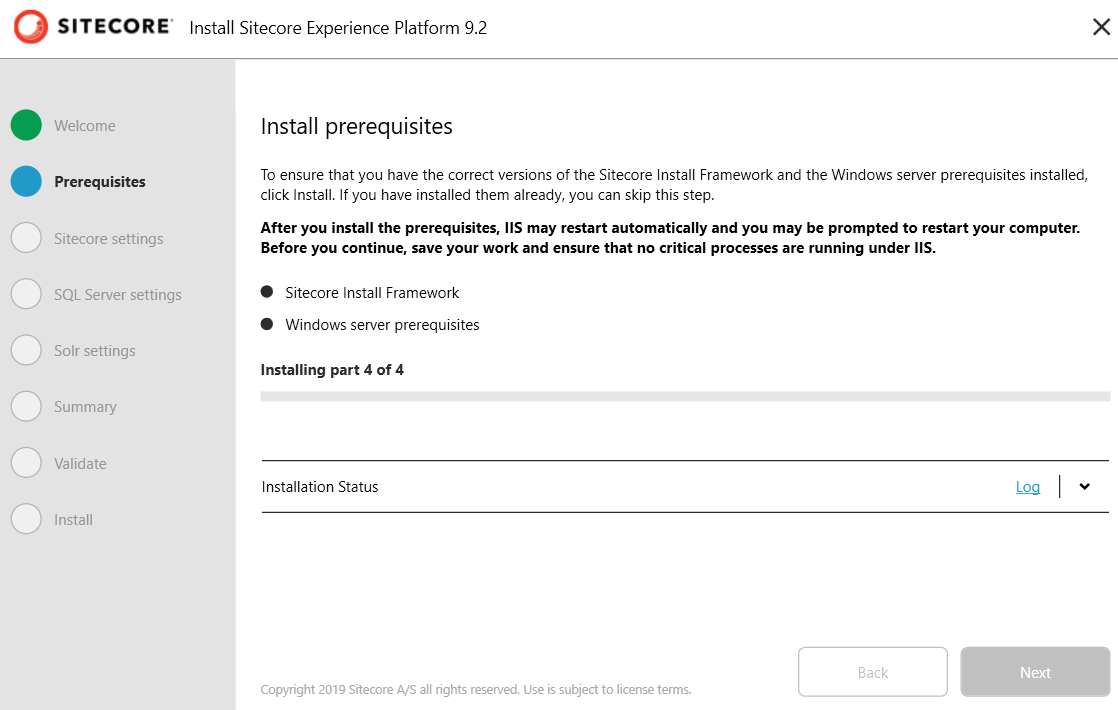Open the Summary step label
The image size is (1118, 710).
pyautogui.click(x=85, y=408)
